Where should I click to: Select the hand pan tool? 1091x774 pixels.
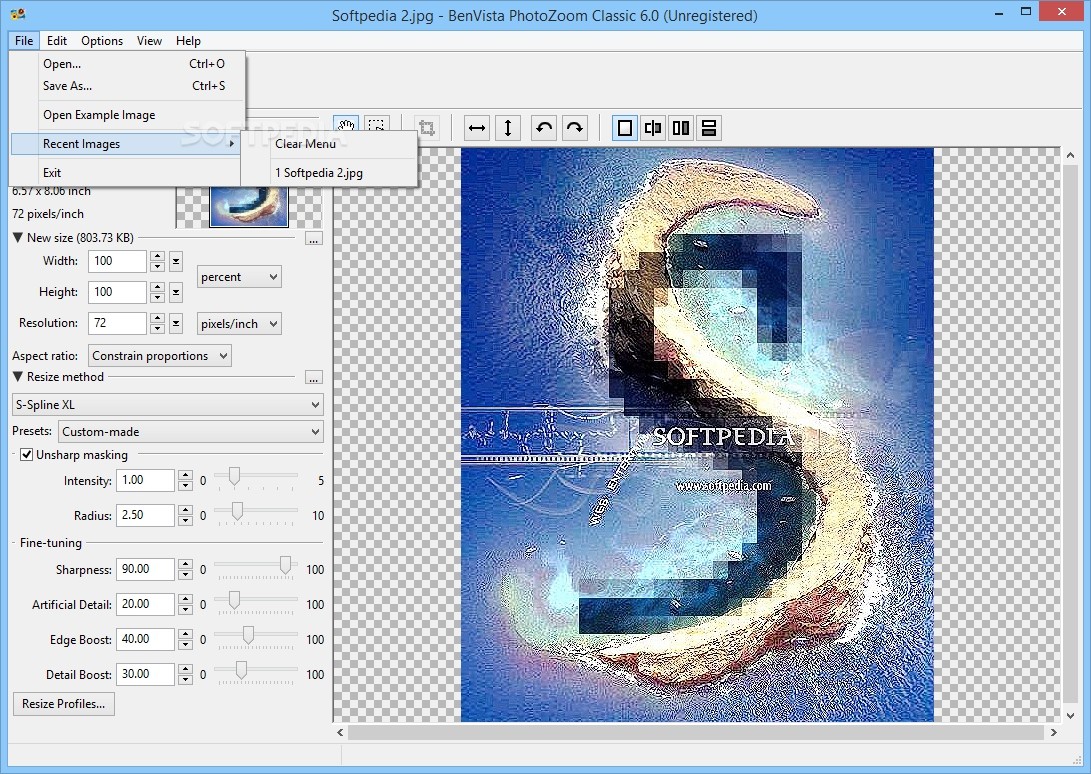(x=347, y=127)
